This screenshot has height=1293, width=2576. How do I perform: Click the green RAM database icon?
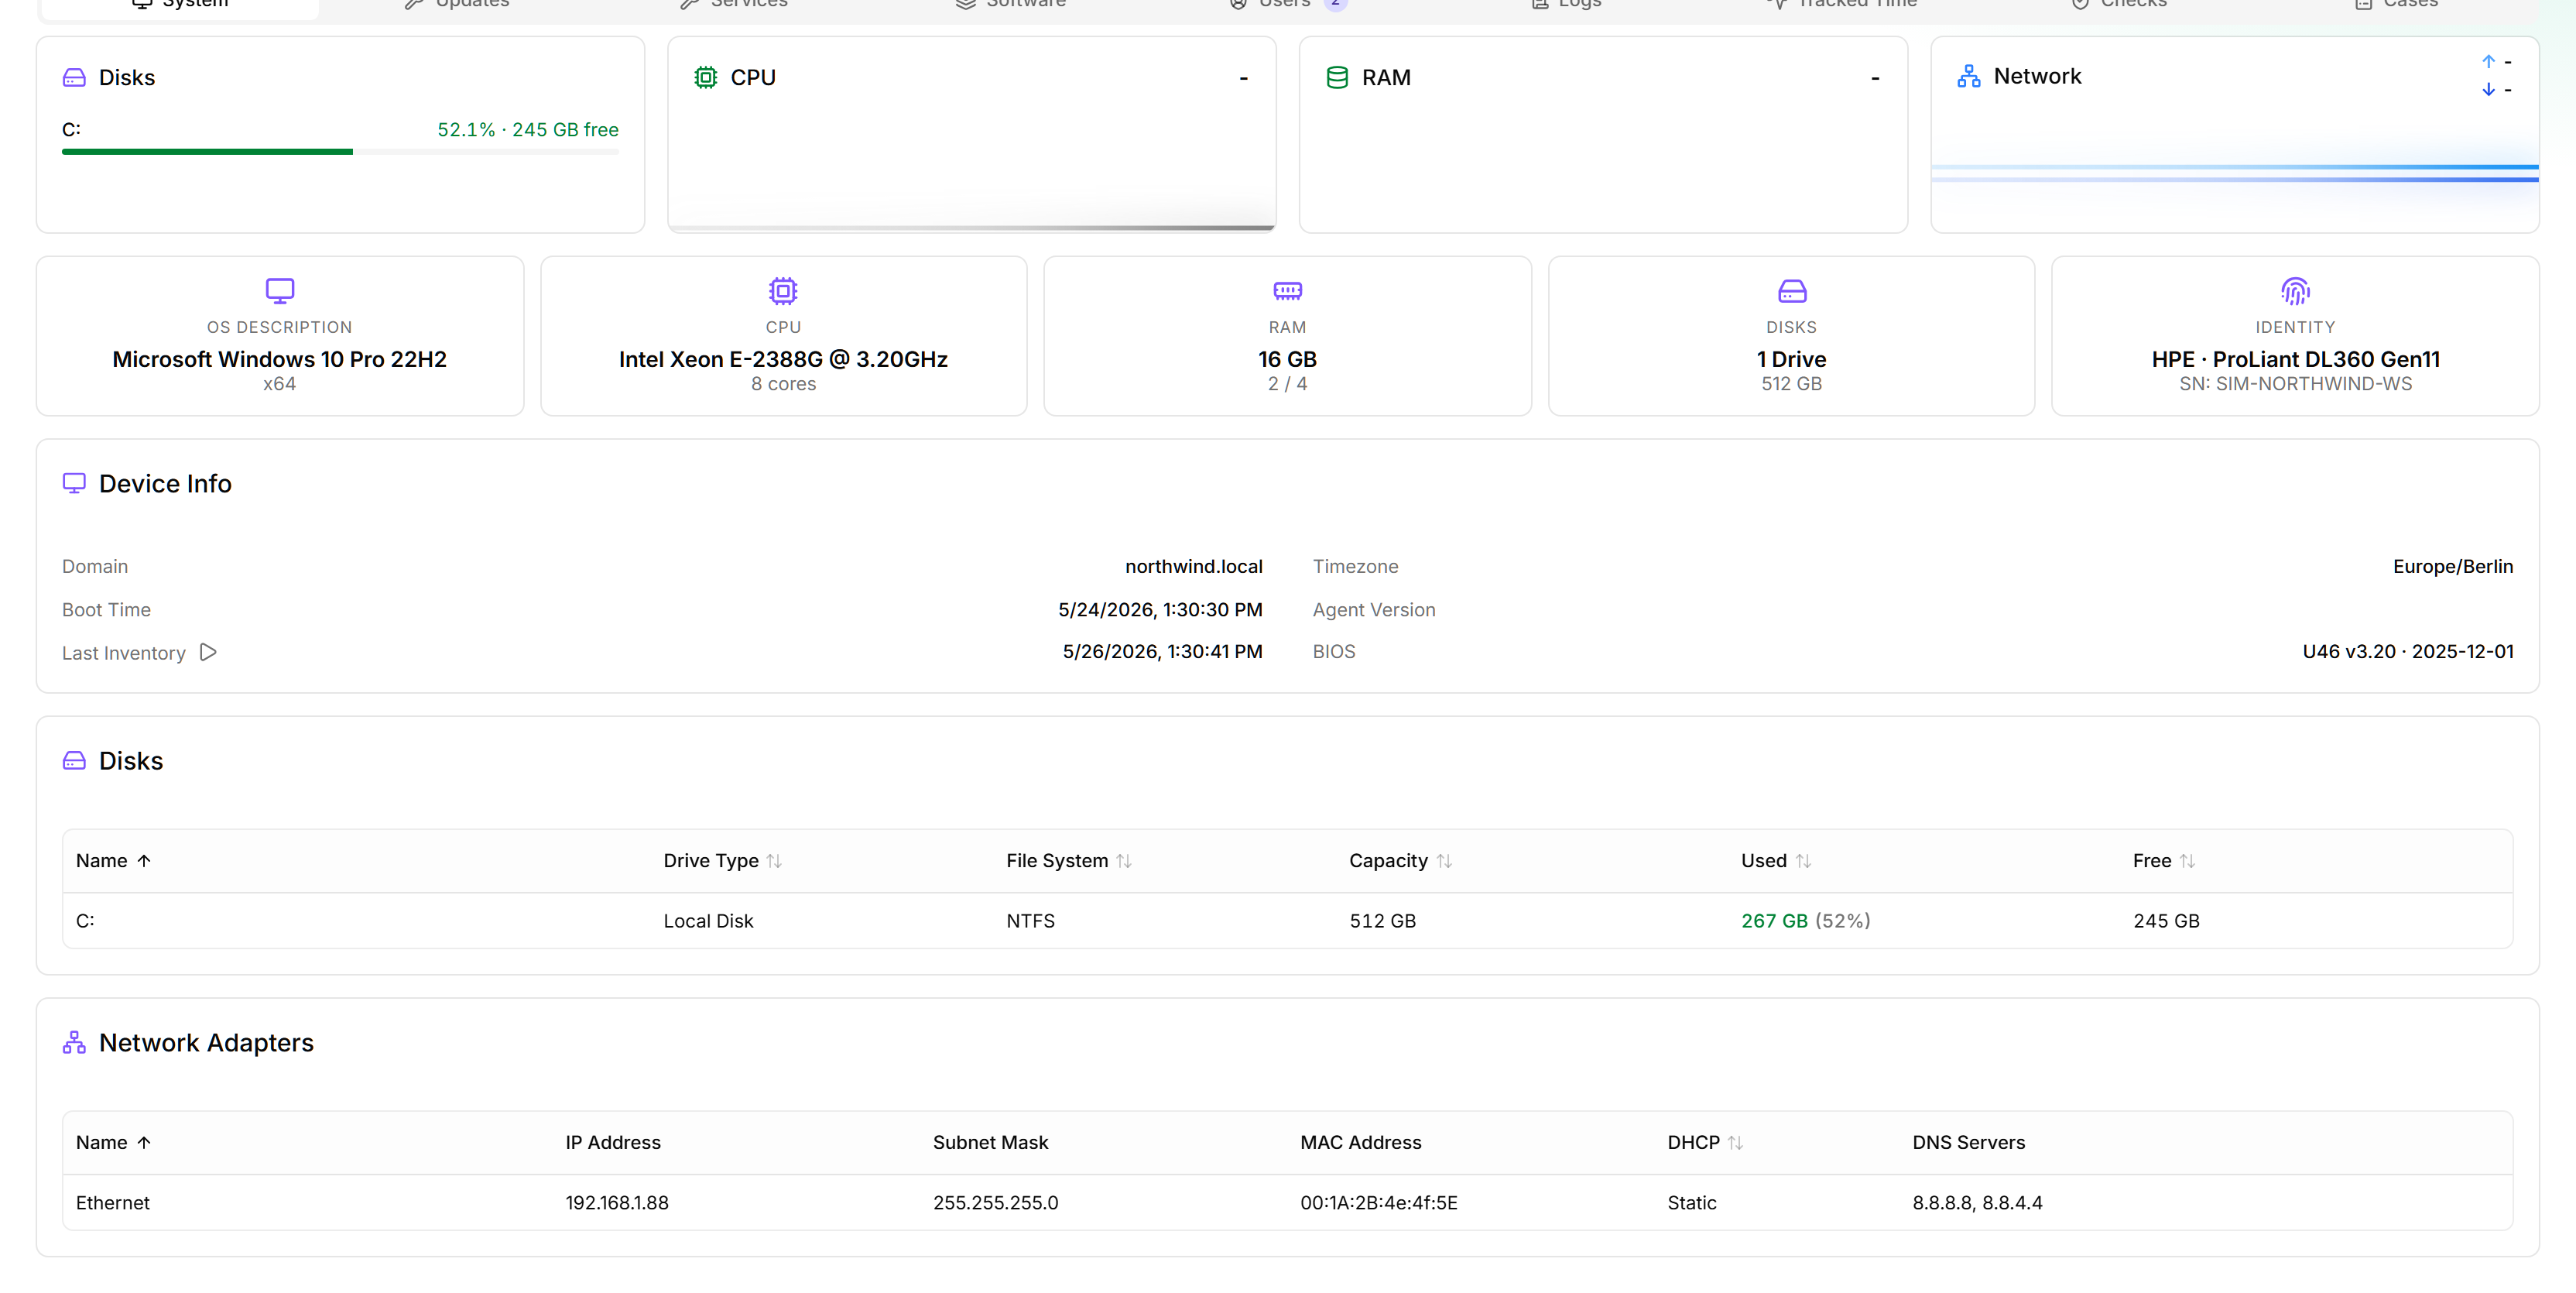pos(1337,77)
